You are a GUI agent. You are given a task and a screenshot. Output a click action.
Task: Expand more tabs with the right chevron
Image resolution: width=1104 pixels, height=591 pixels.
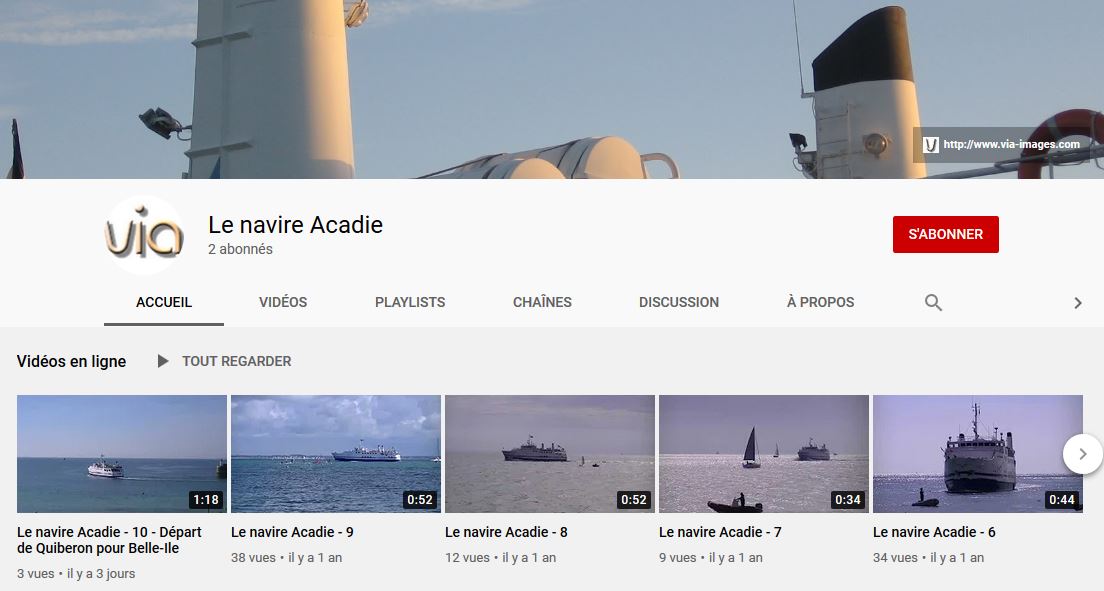tap(1077, 303)
